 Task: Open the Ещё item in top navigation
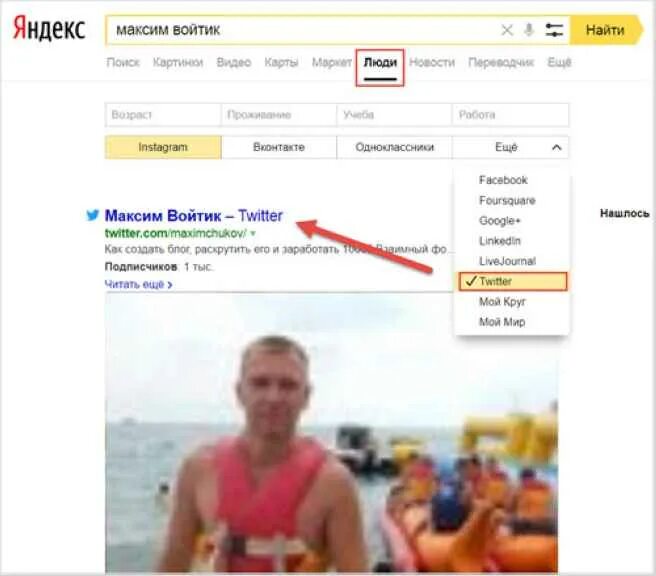click(559, 63)
